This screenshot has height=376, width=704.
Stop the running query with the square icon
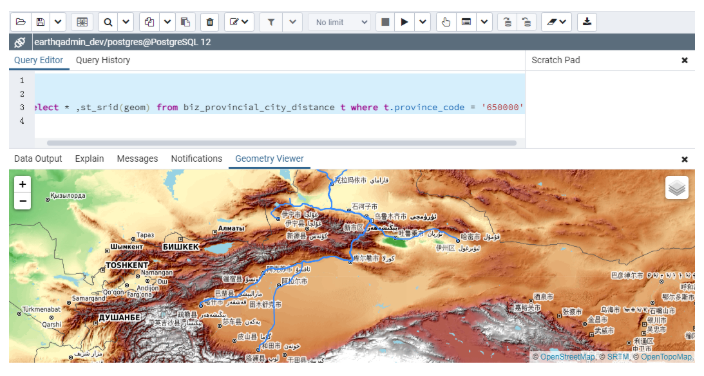coord(385,22)
